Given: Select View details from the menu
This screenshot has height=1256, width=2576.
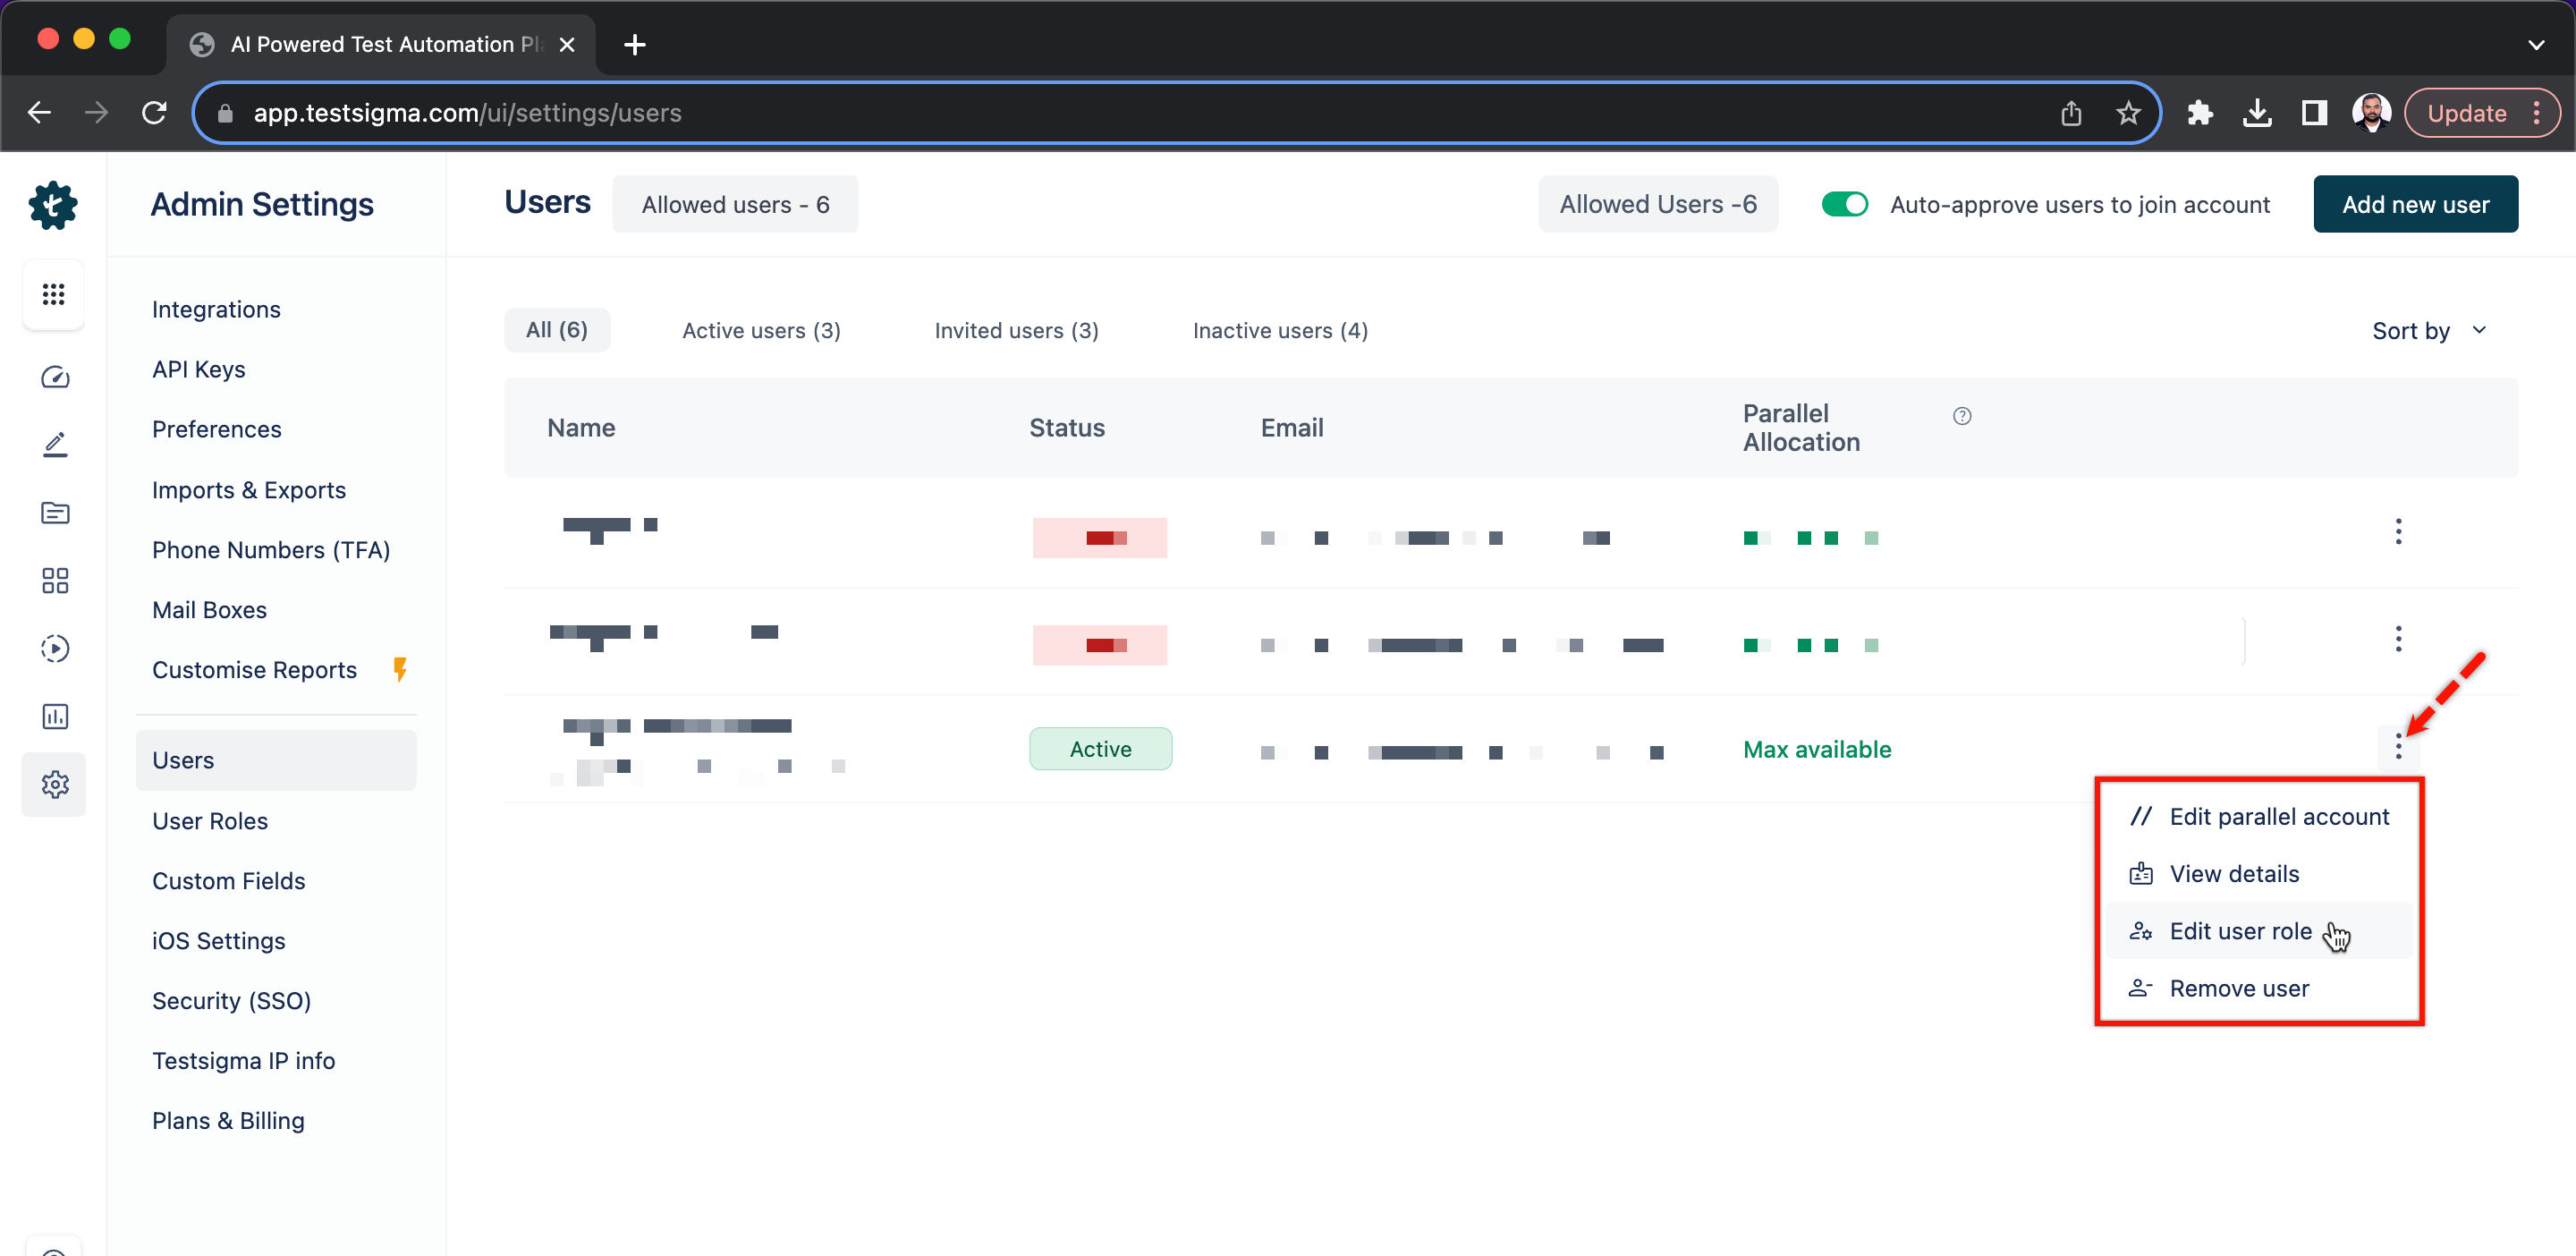Looking at the screenshot, I should (2259, 873).
